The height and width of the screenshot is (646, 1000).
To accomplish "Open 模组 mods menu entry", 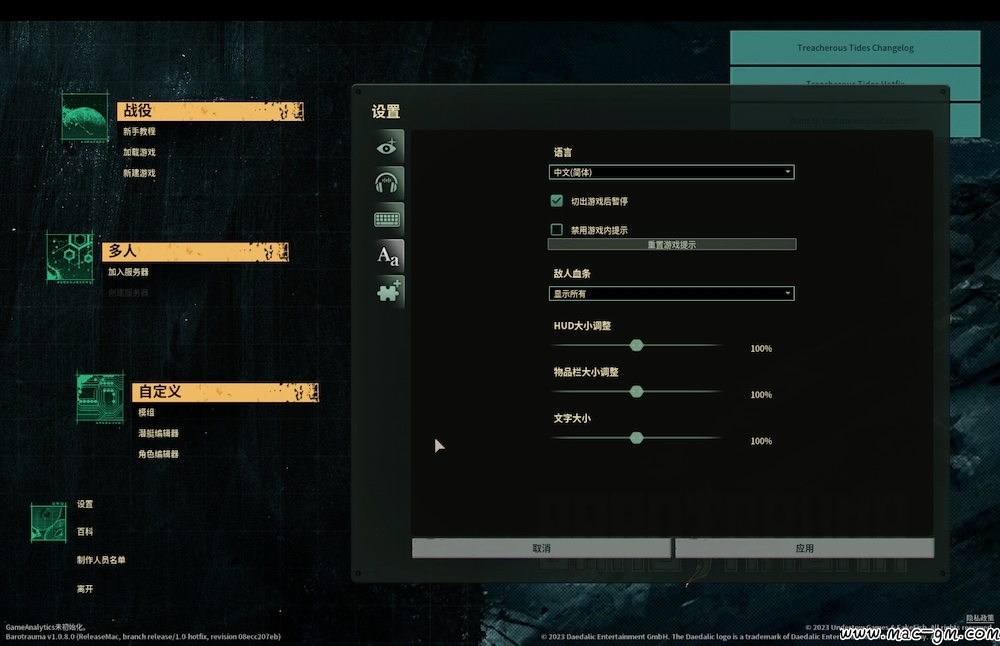I will (146, 413).
